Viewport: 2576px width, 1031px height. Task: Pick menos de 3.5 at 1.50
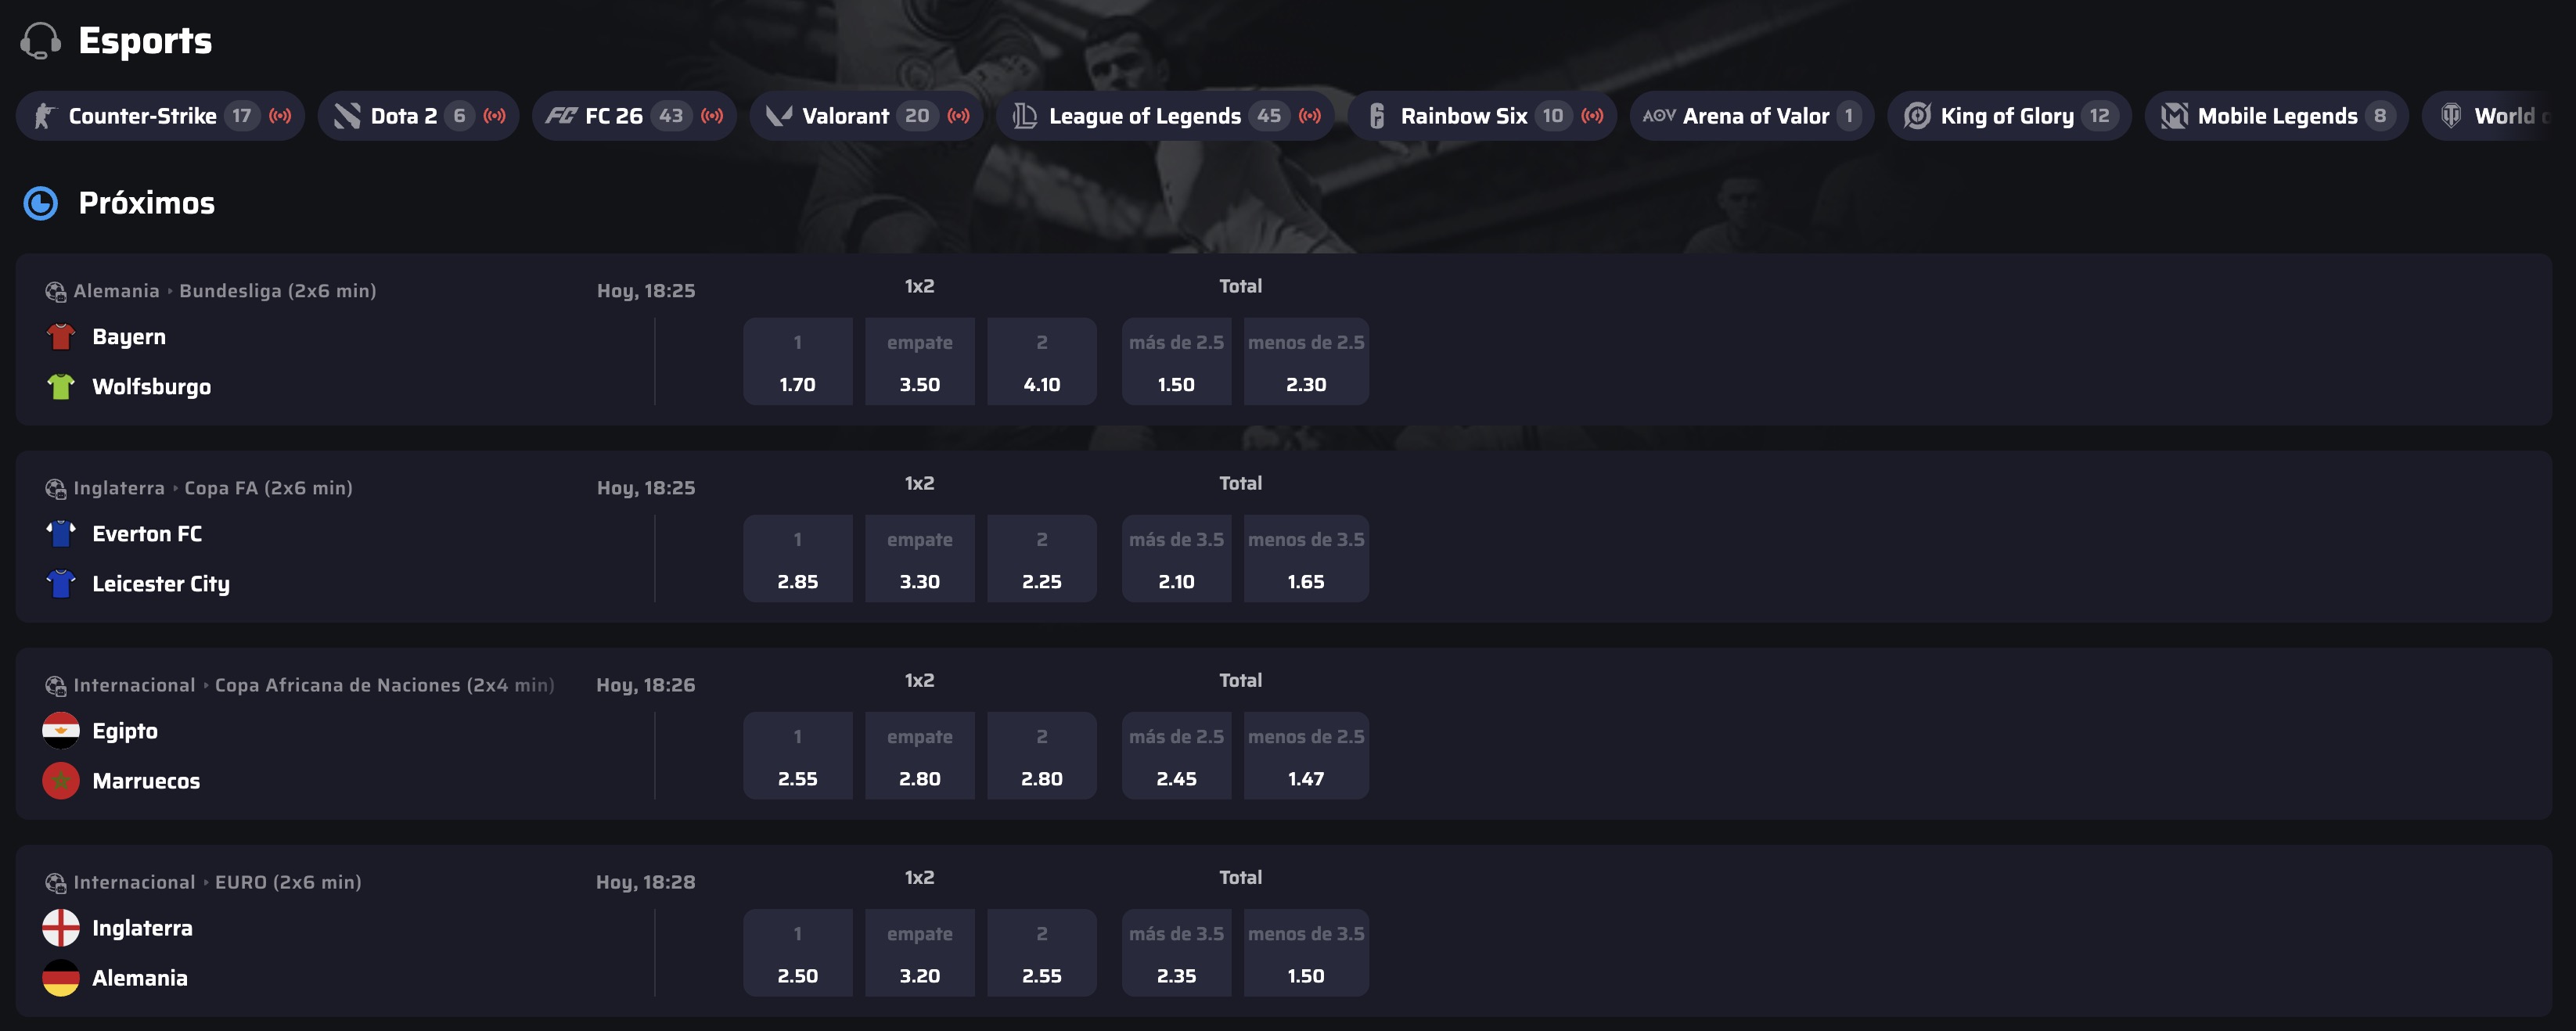(1306, 953)
